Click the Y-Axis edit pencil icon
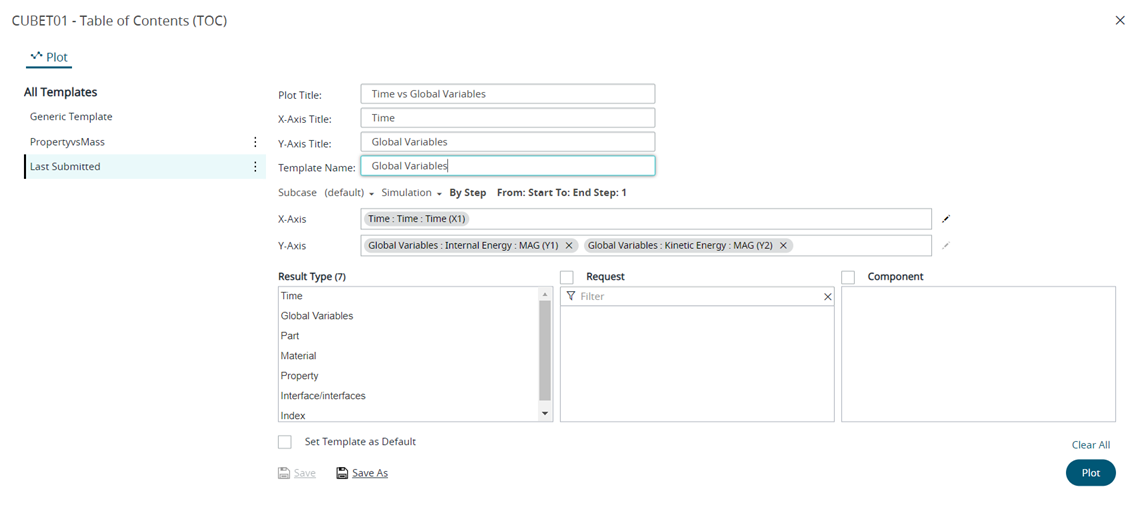The image size is (1140, 509). [x=946, y=245]
